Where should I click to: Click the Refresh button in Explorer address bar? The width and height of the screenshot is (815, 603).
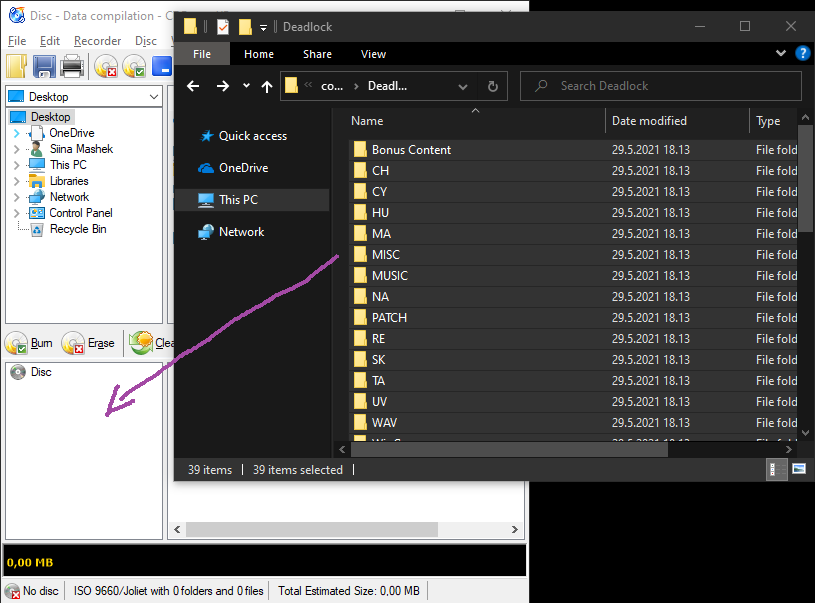493,86
